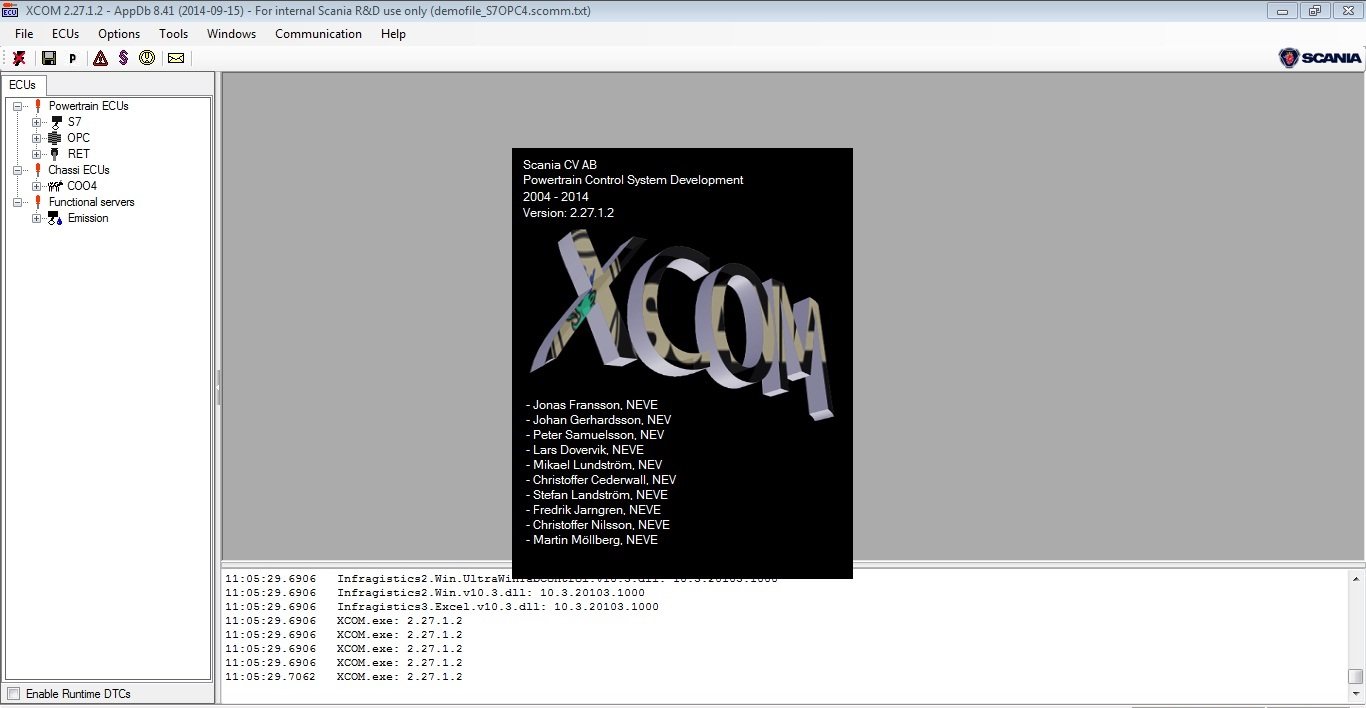The width and height of the screenshot is (1366, 708).
Task: Select the OPC gearbox icon in tree
Action: point(56,138)
